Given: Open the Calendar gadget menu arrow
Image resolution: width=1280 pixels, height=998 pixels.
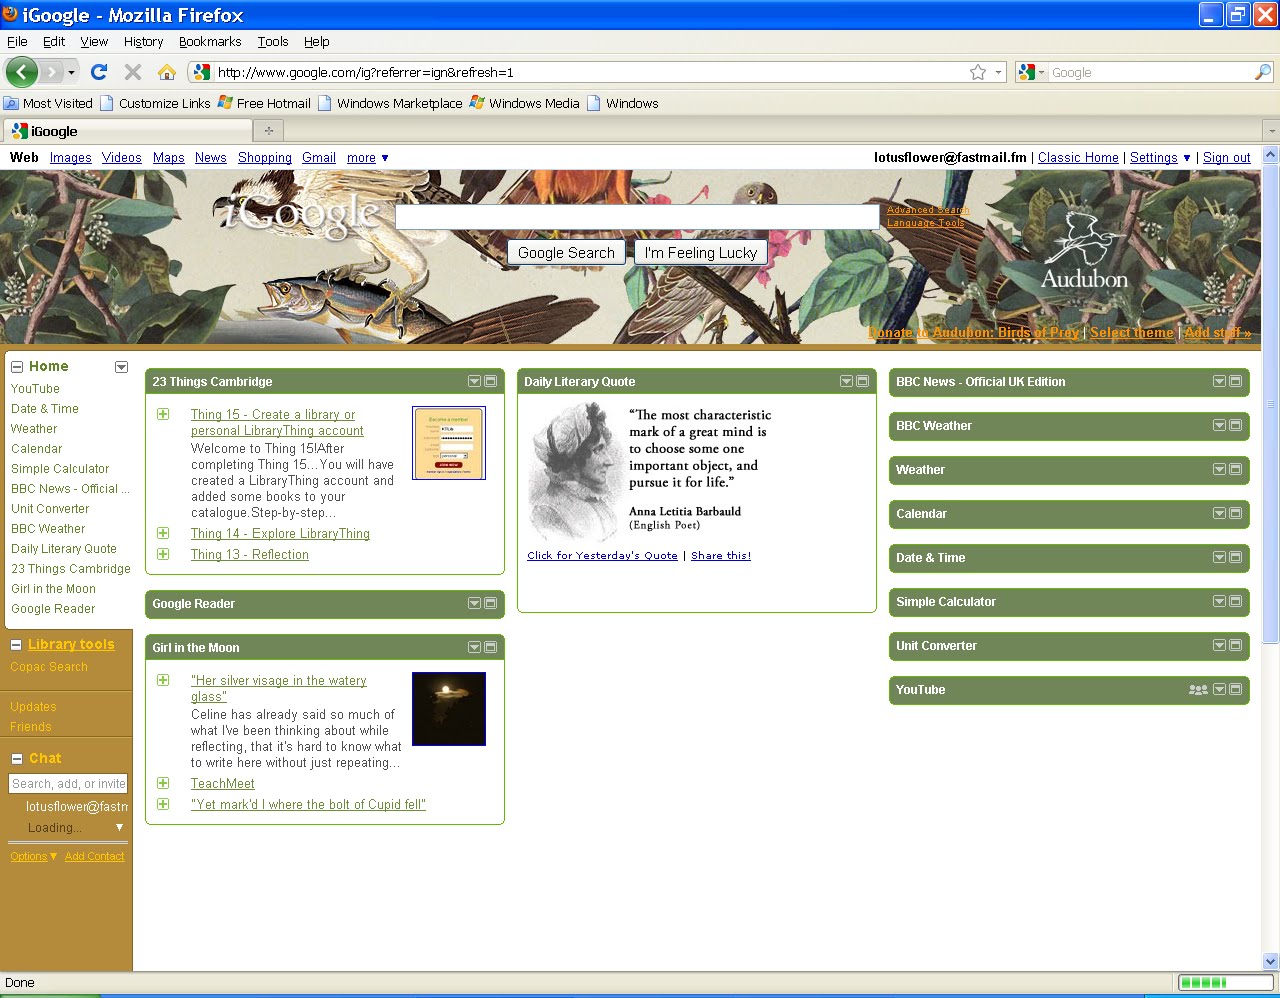Looking at the screenshot, I should (x=1219, y=513).
